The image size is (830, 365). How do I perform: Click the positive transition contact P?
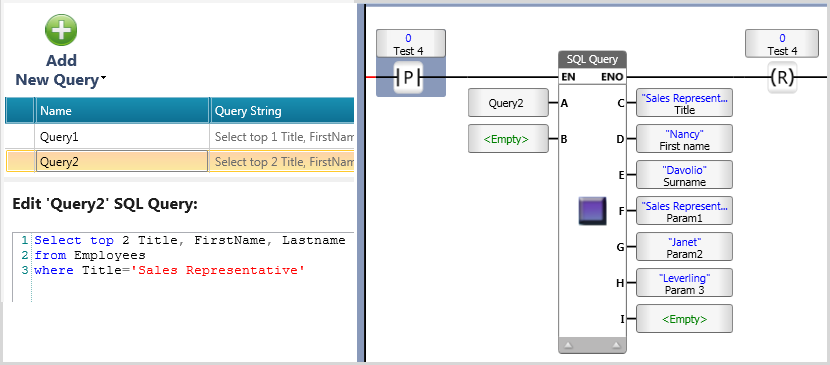coord(408,78)
